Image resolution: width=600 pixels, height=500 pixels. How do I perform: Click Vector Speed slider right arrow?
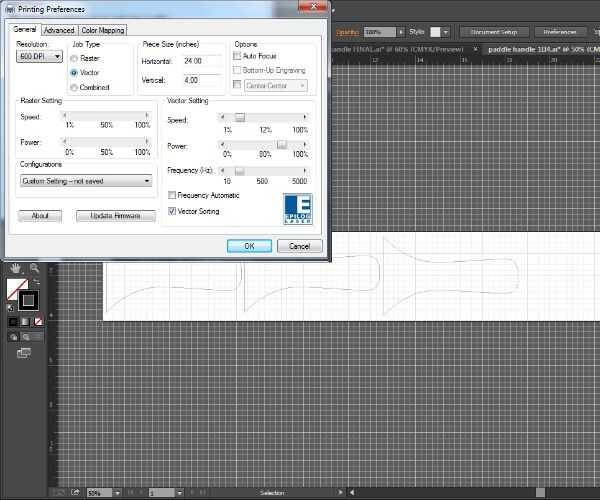click(305, 117)
